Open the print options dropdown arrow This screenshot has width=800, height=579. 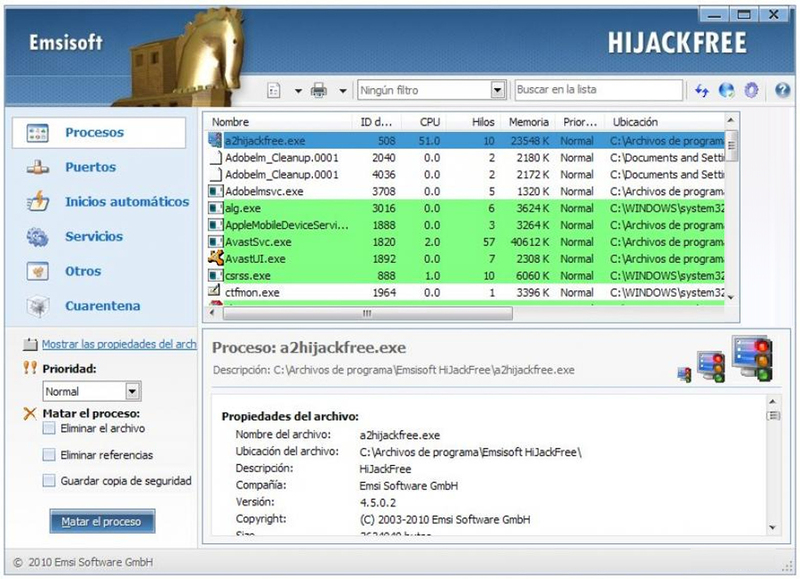pyautogui.click(x=343, y=91)
